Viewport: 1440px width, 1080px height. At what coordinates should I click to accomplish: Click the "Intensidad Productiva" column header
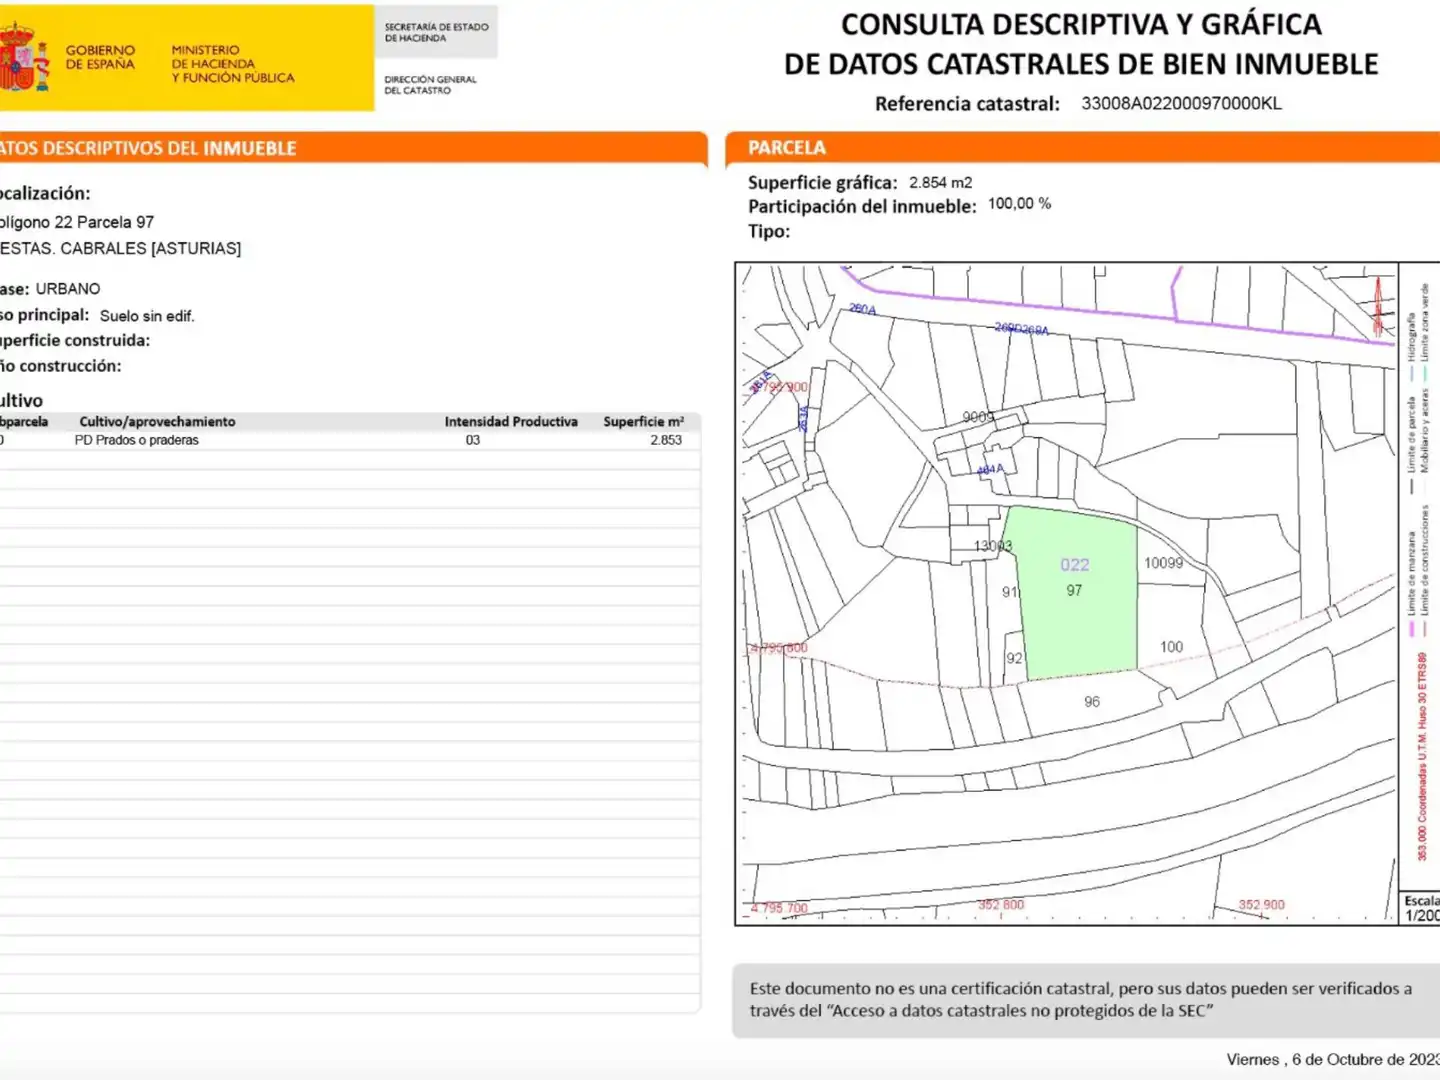511,422
